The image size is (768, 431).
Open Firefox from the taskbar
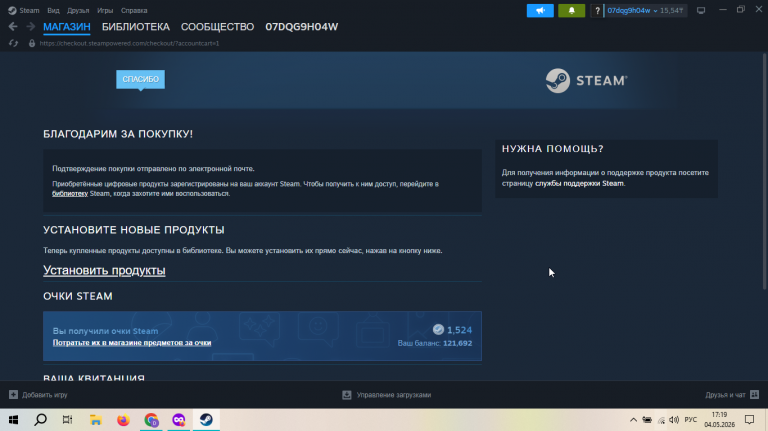123,420
